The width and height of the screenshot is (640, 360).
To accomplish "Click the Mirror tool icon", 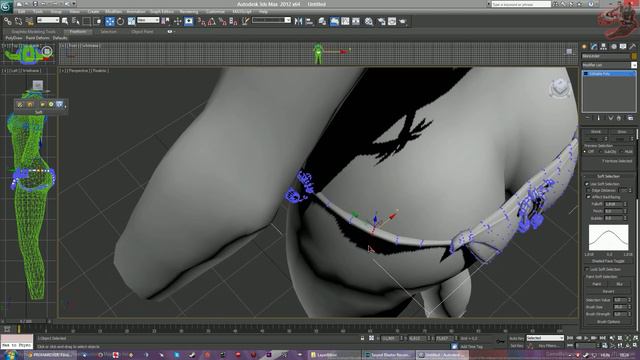I will (298, 21).
